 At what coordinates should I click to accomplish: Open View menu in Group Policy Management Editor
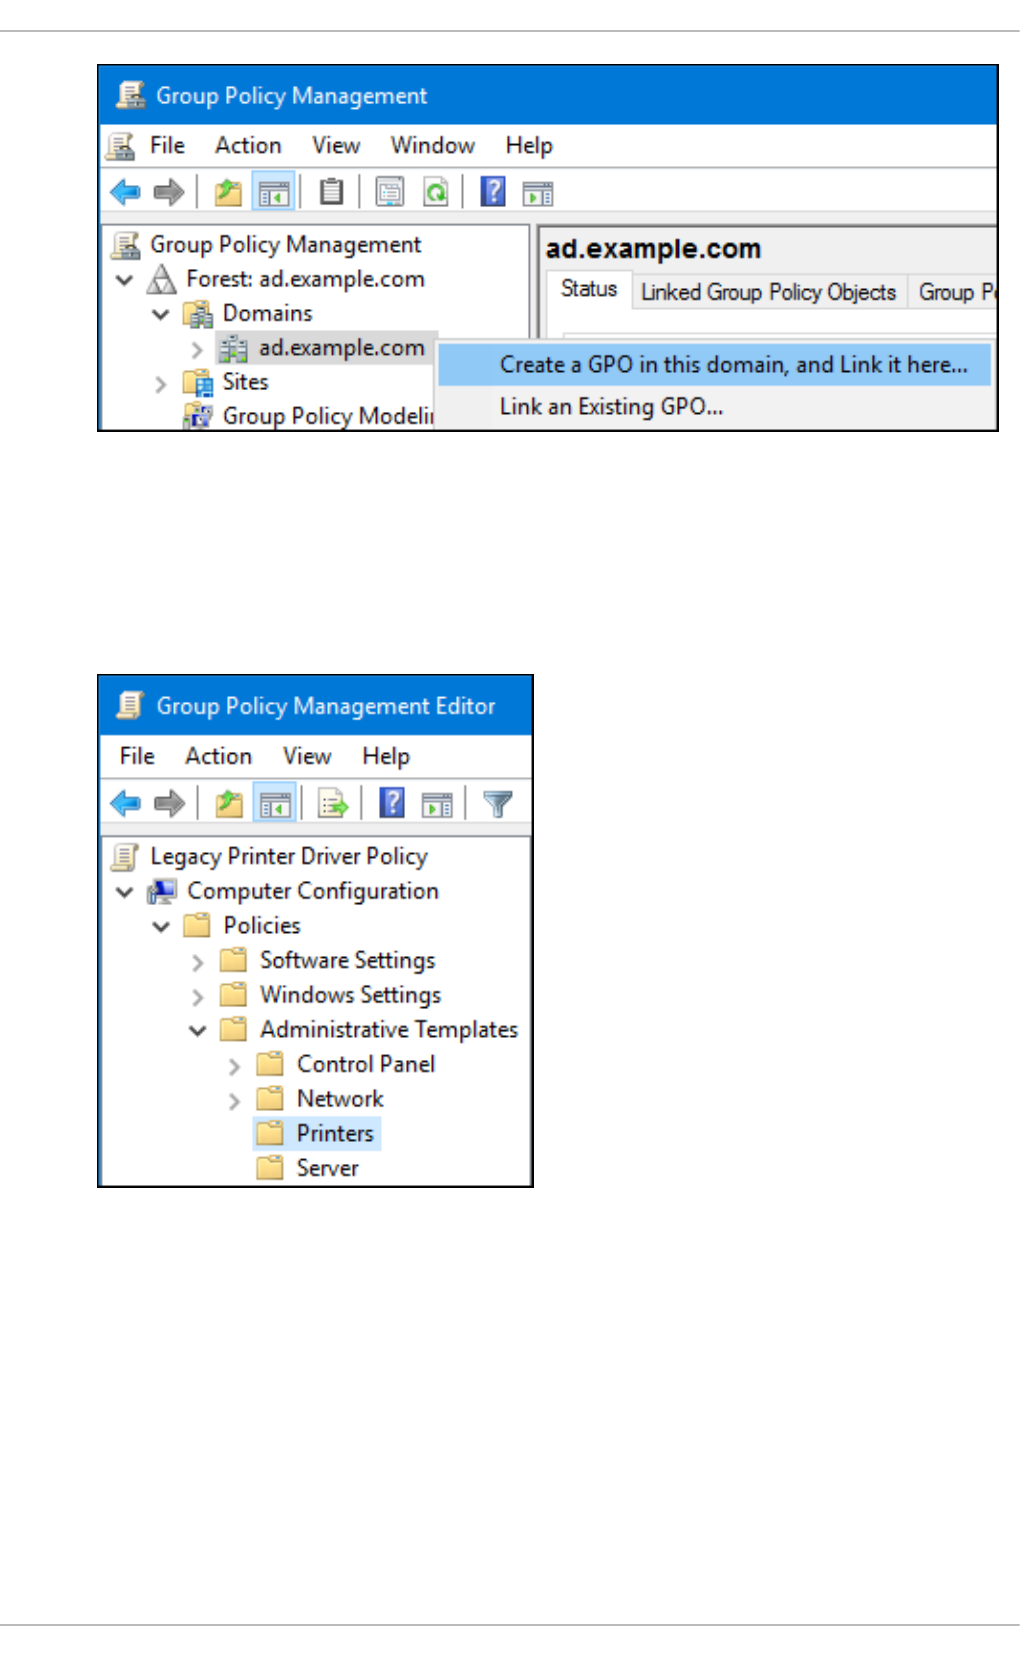[307, 756]
